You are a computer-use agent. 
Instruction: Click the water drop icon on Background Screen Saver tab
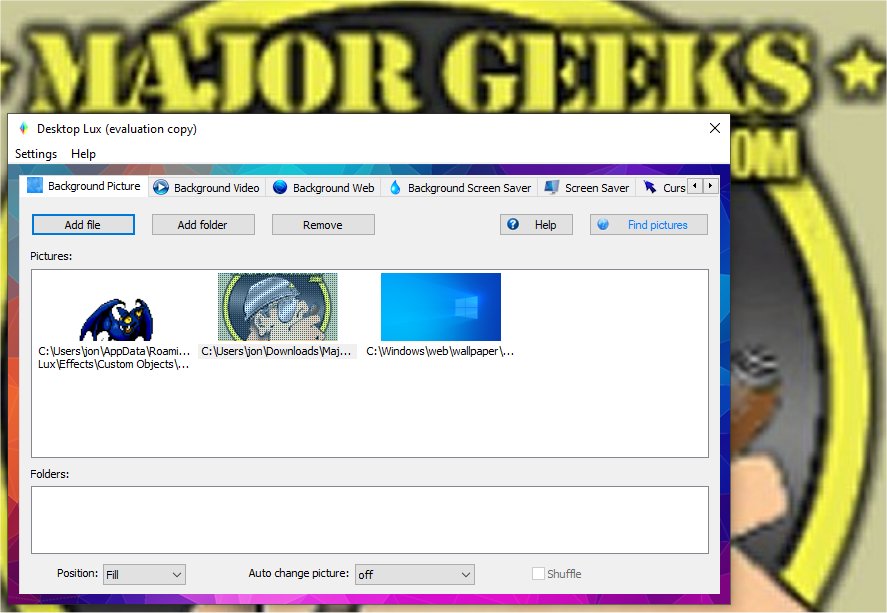(x=395, y=187)
